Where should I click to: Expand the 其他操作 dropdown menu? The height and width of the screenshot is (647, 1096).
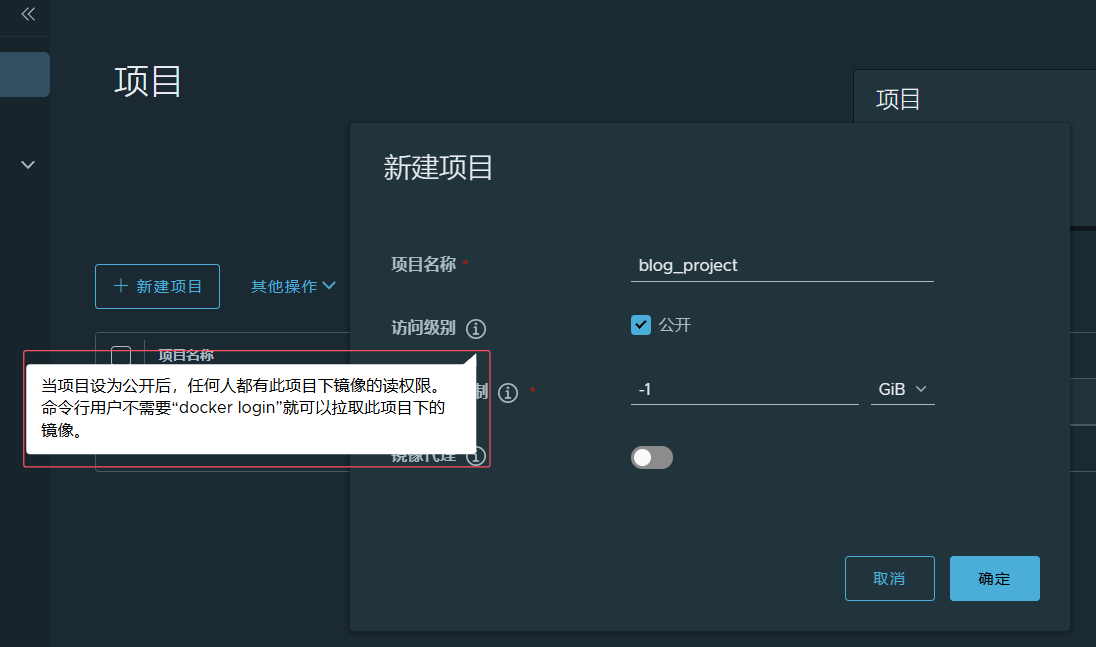point(293,286)
